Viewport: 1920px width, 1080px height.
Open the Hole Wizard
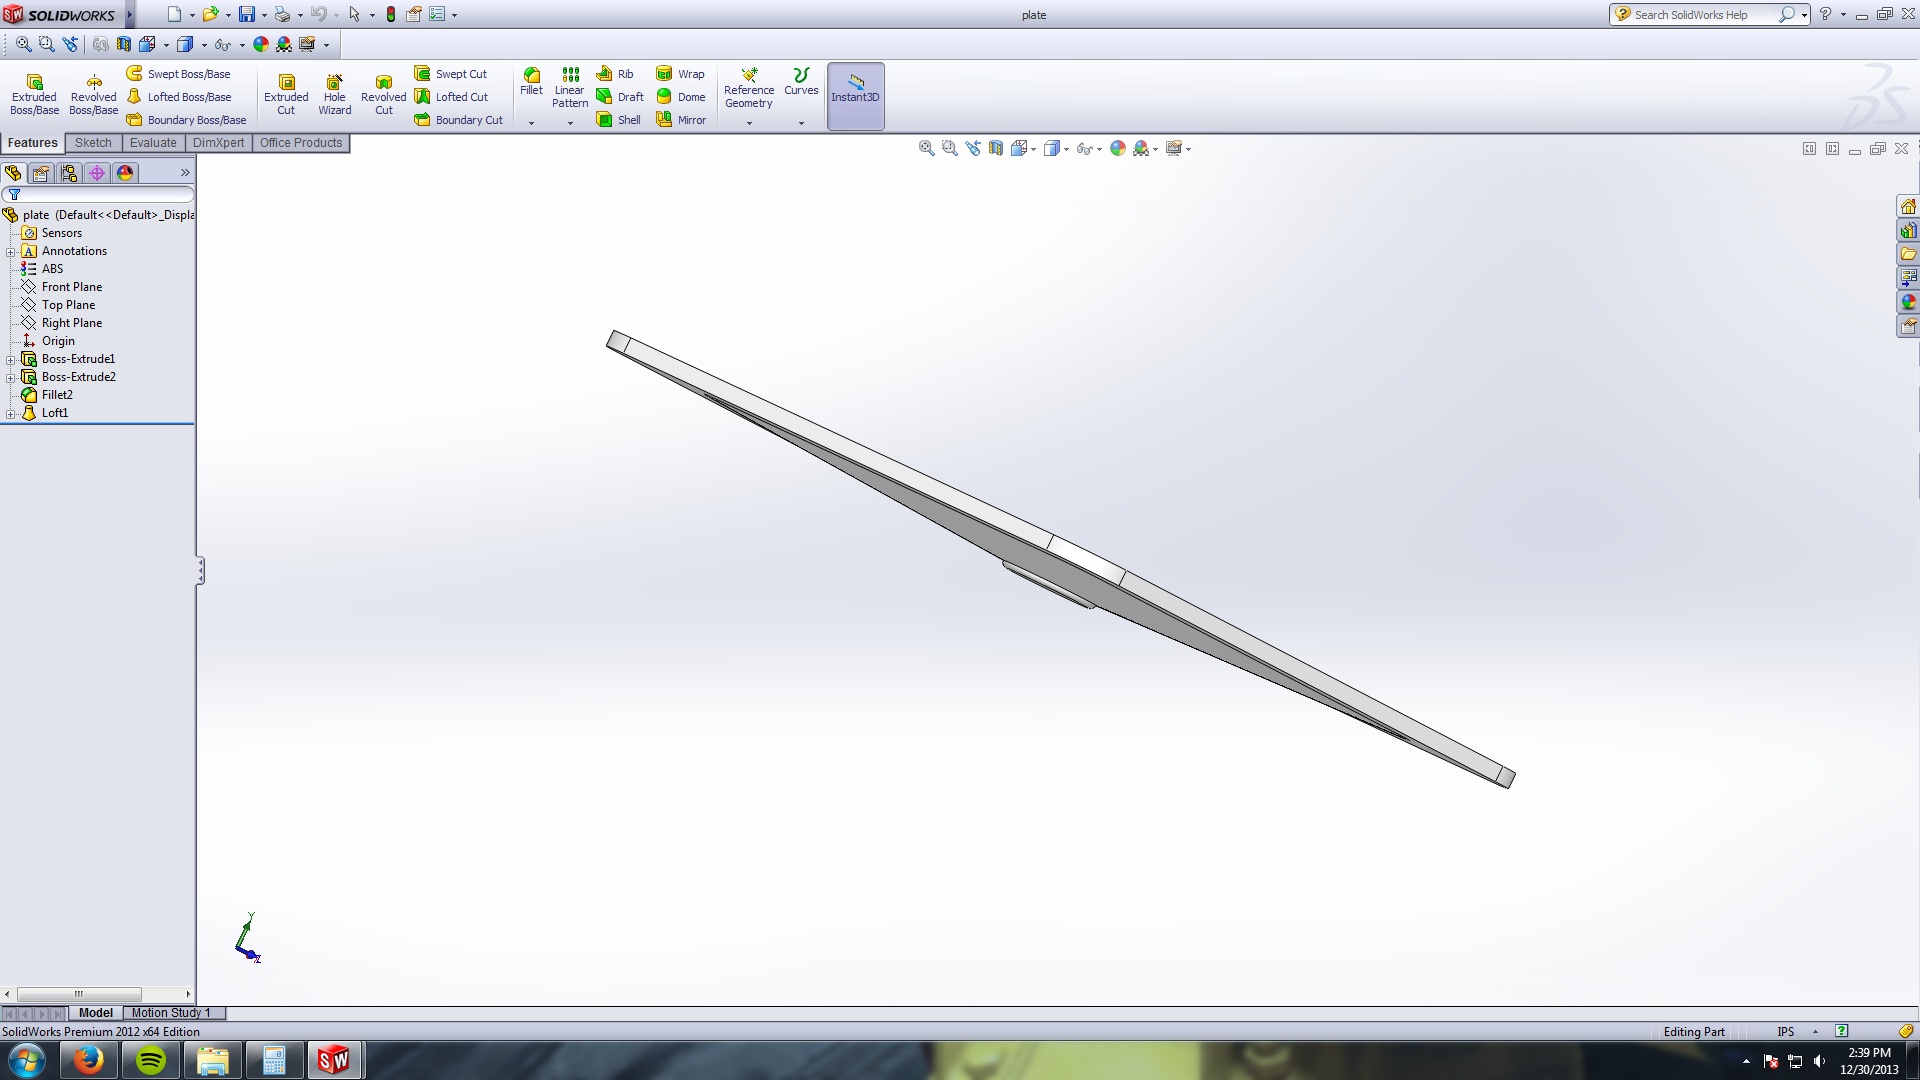pyautogui.click(x=334, y=94)
